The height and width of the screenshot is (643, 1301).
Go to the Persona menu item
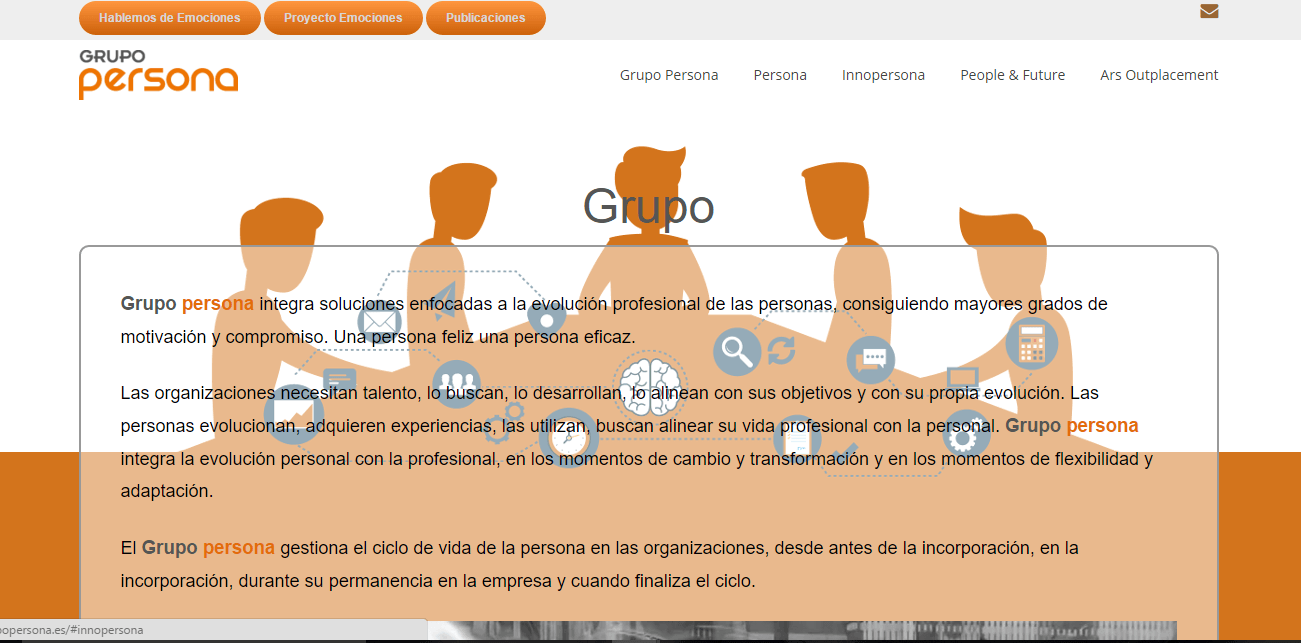point(780,75)
